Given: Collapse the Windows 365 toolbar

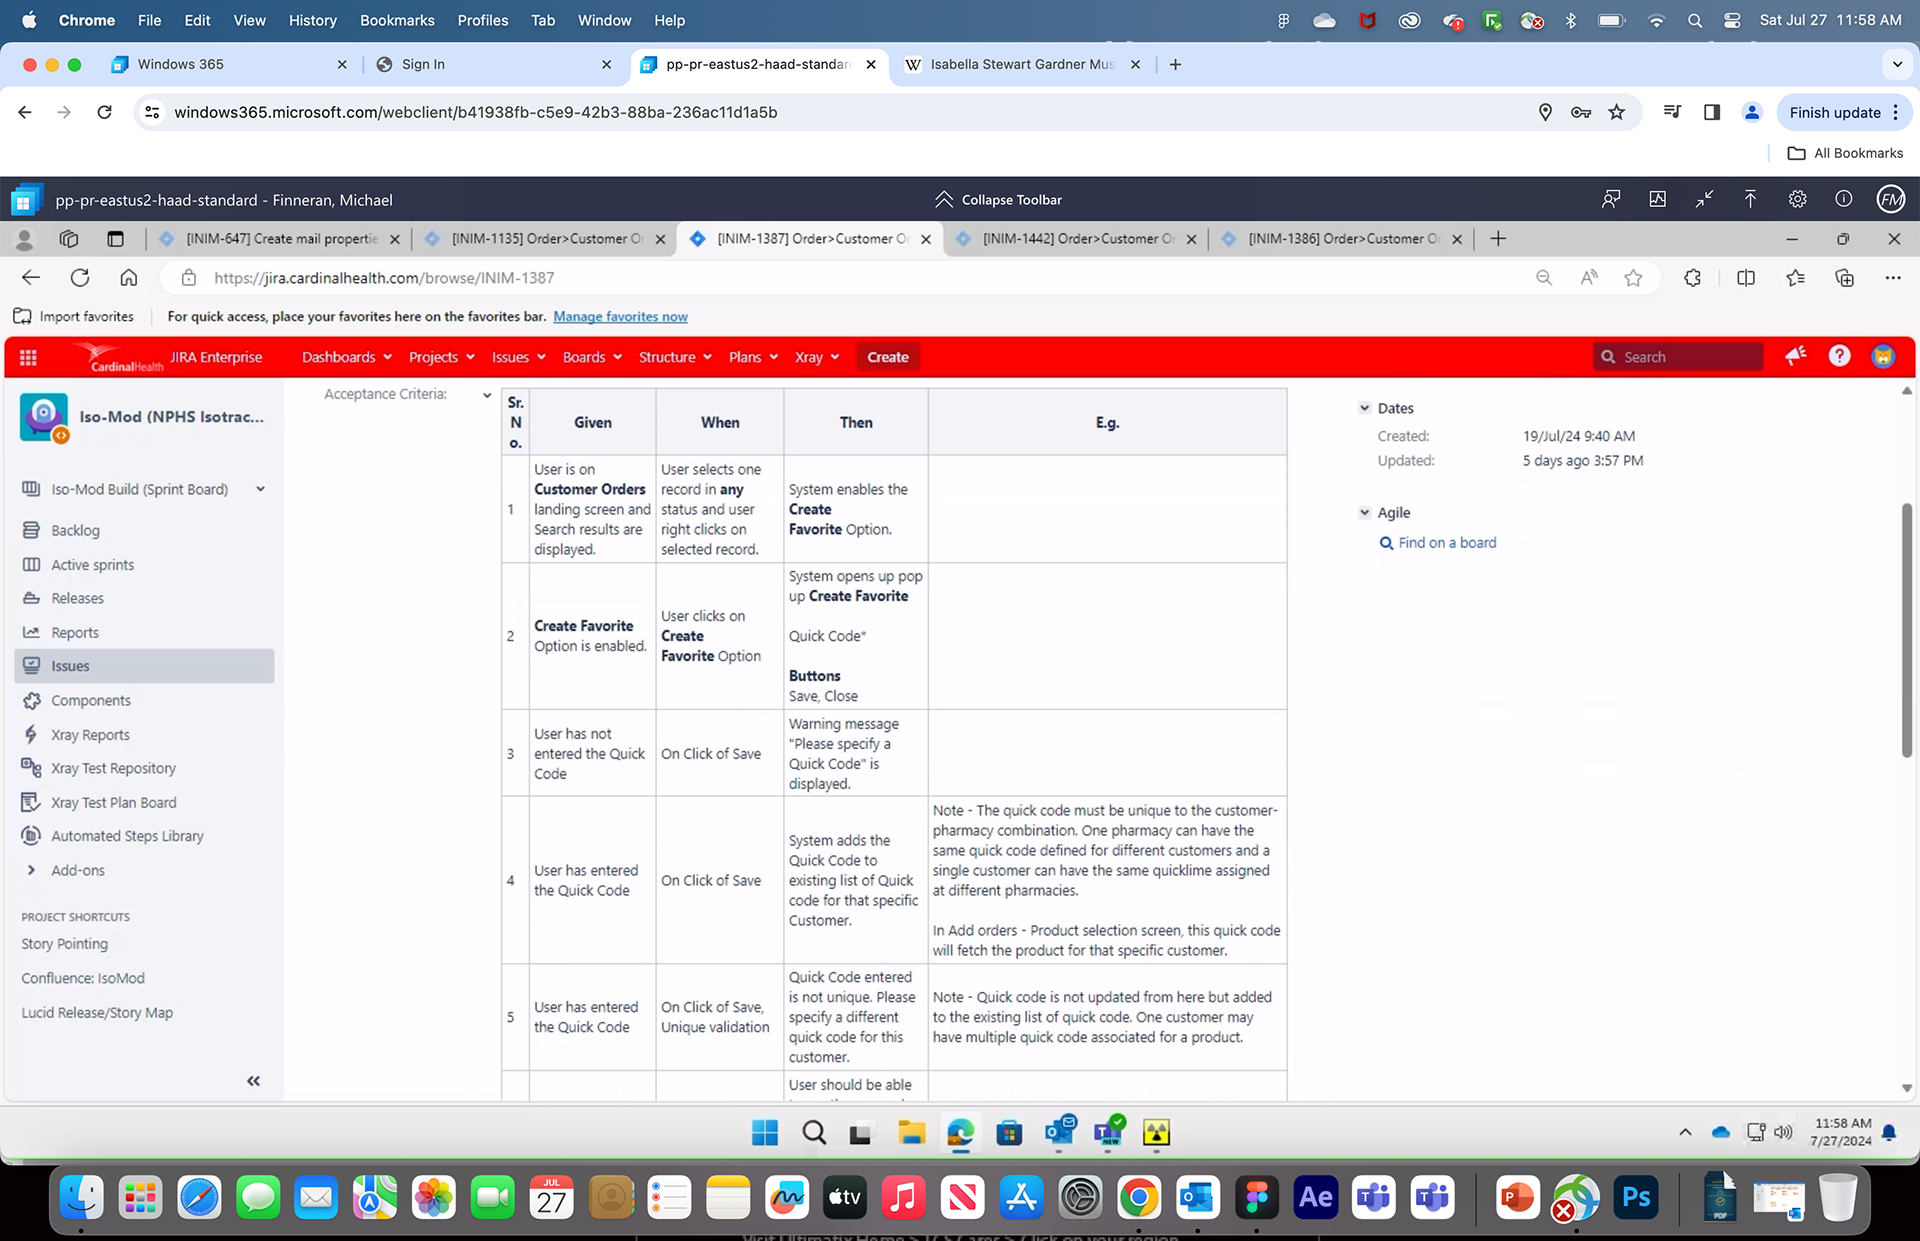Looking at the screenshot, I should coord(997,200).
